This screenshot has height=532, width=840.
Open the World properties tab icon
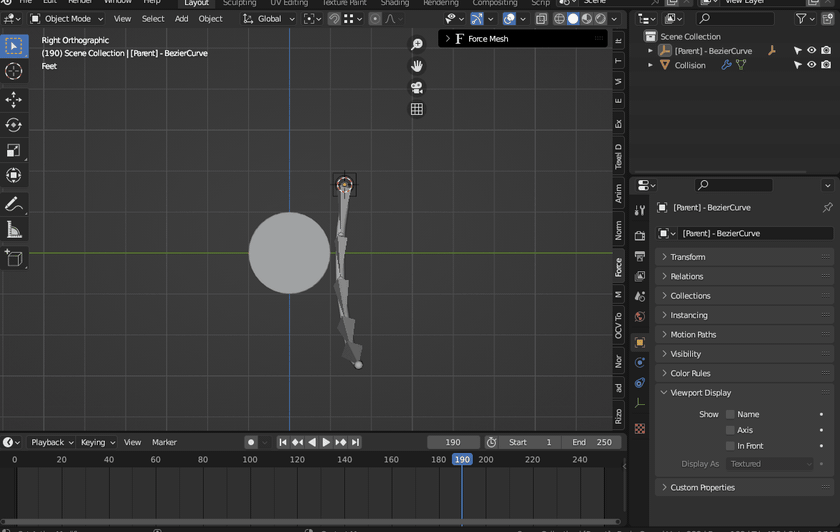(x=640, y=317)
